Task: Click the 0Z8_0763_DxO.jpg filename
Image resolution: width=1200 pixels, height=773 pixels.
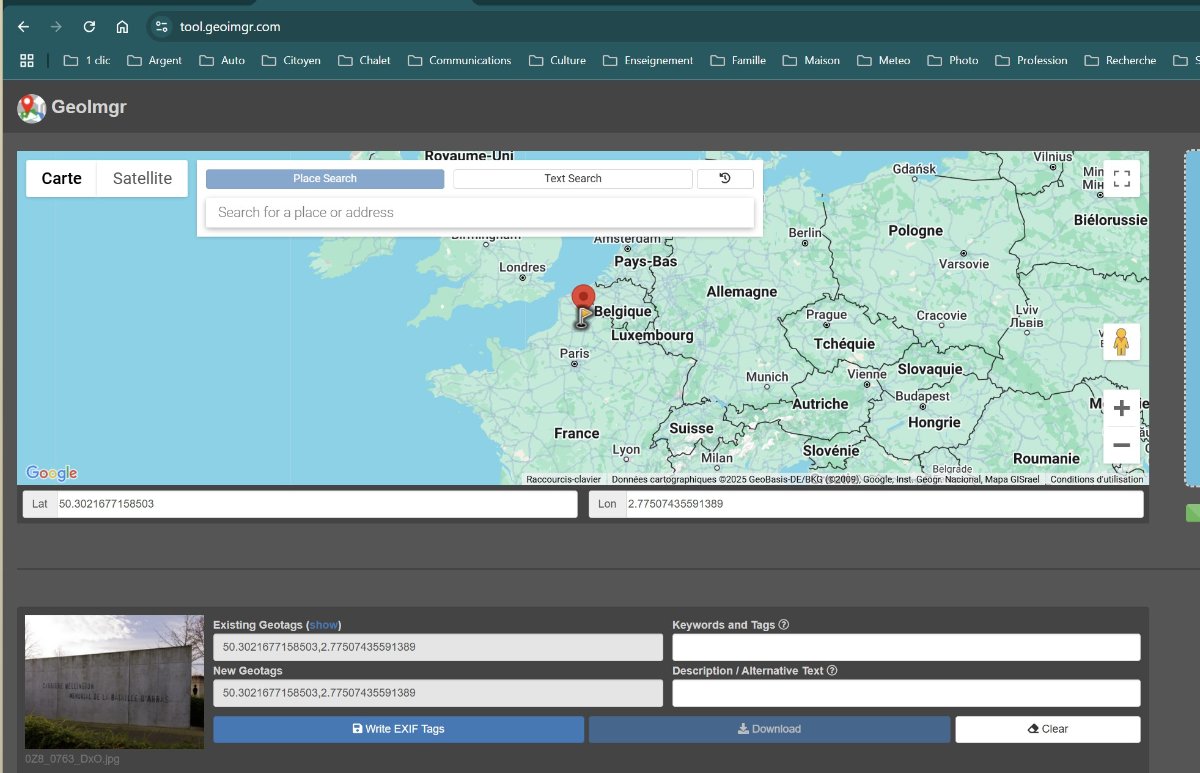Action: (72, 759)
